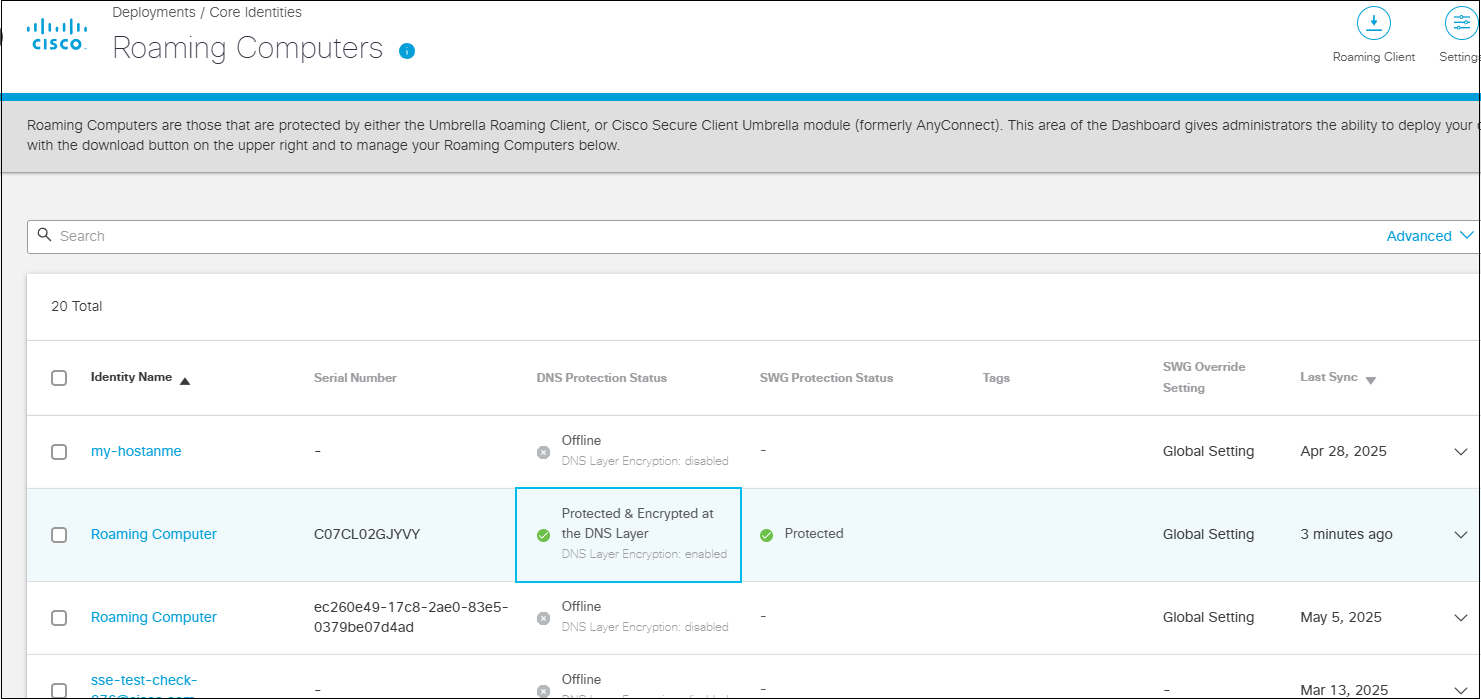Expand the row synced 3 minutes ago
The image size is (1481, 699).
(x=1461, y=535)
